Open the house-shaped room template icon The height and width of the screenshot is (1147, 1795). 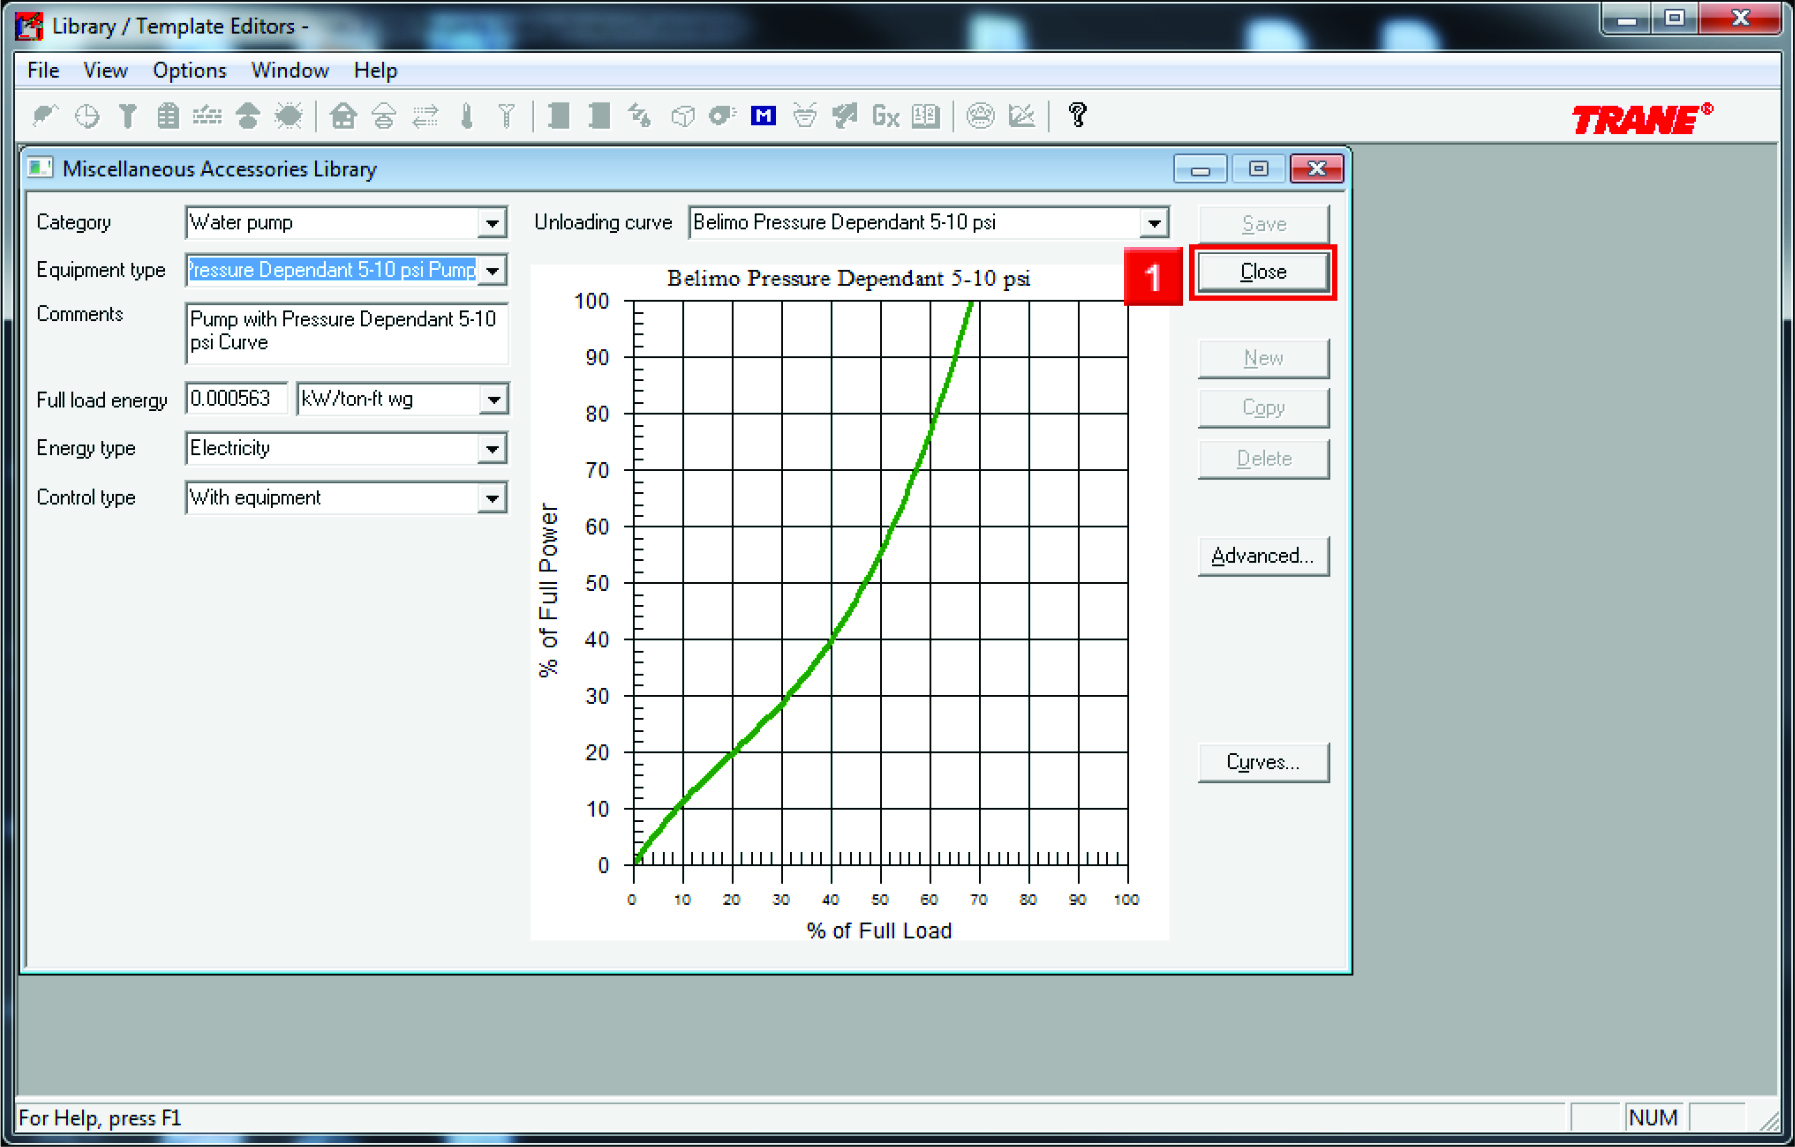344,116
